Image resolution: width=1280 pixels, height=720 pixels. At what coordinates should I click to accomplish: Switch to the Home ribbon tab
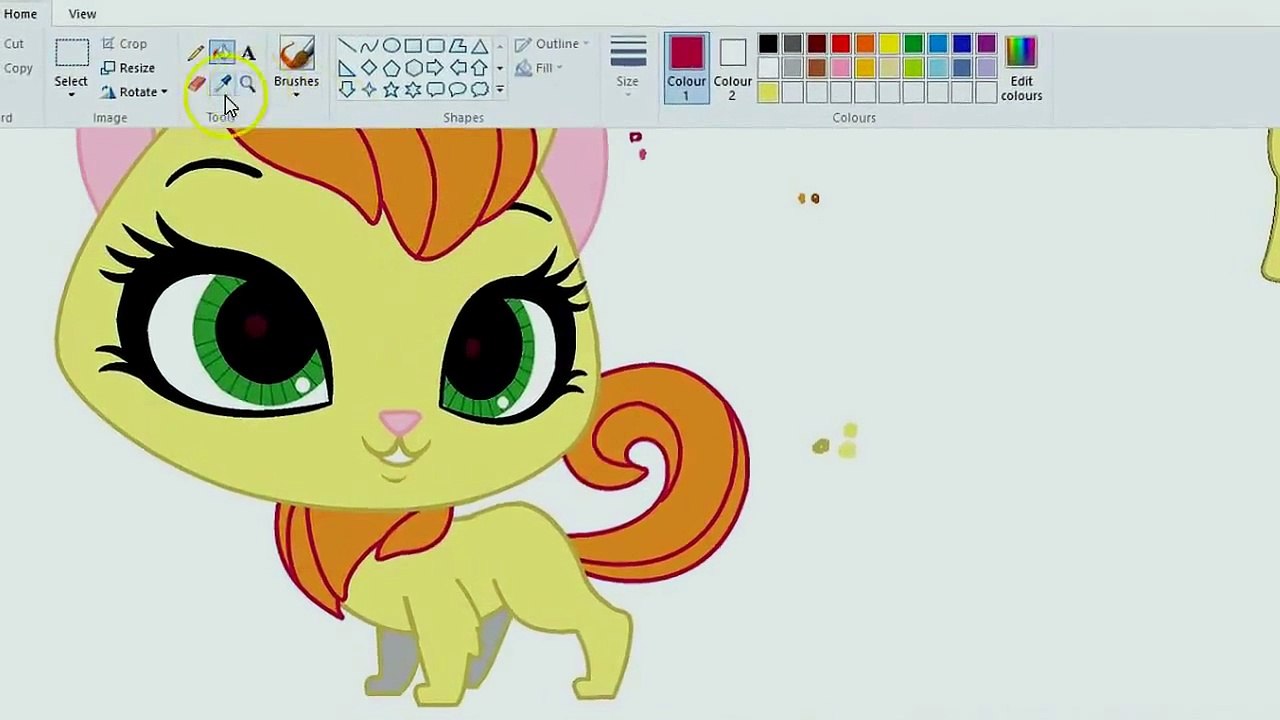click(20, 14)
